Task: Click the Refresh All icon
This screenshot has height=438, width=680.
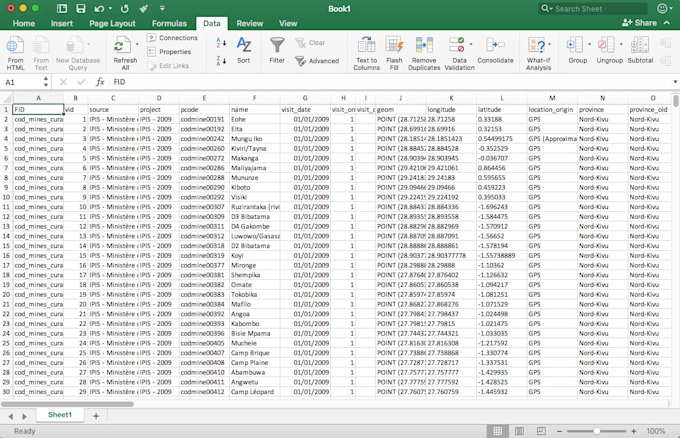Action: point(122,46)
